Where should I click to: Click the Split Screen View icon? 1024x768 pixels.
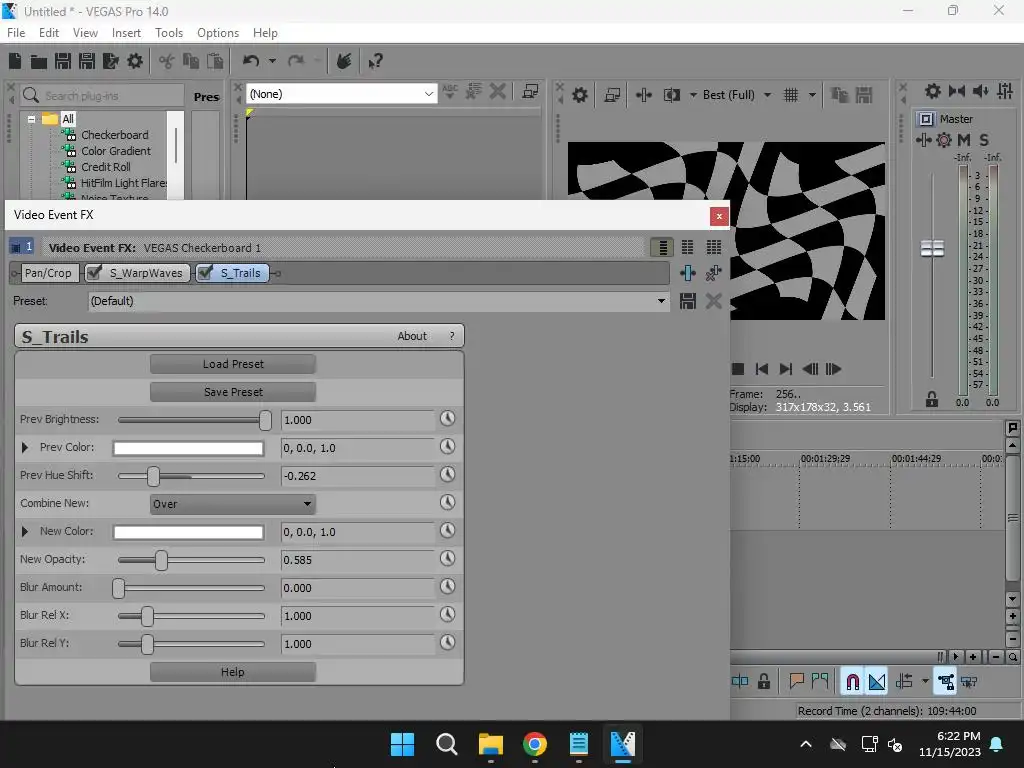coord(671,95)
